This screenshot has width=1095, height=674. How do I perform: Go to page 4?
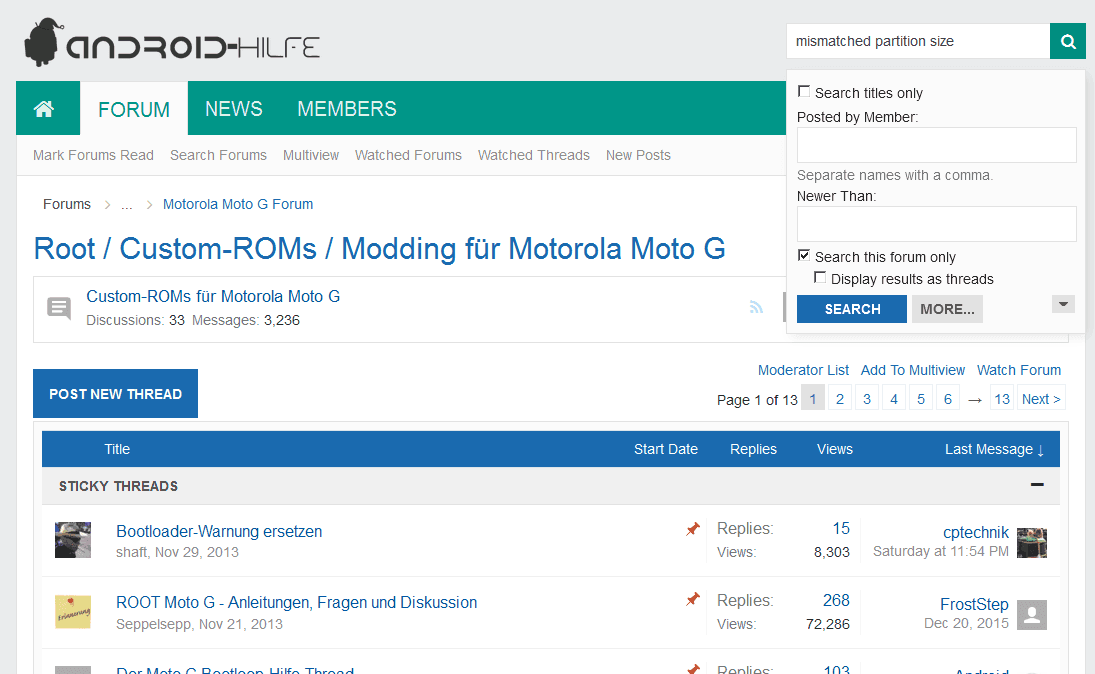click(x=894, y=399)
